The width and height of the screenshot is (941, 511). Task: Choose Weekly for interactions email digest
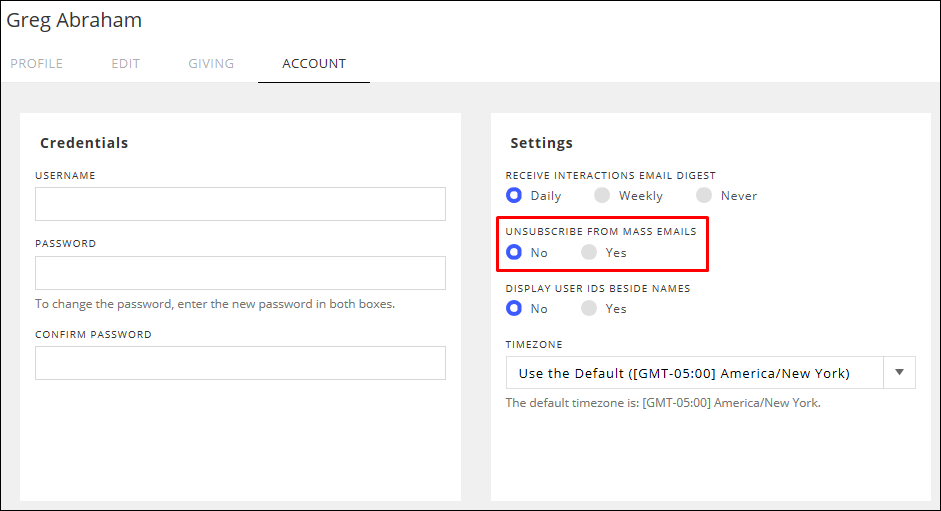603,196
